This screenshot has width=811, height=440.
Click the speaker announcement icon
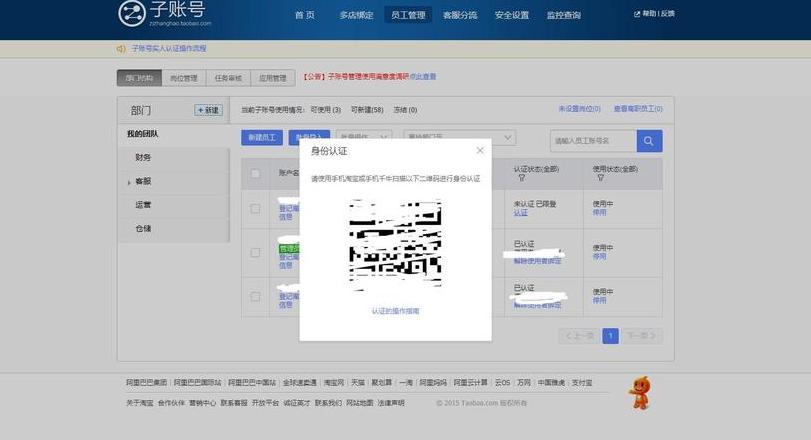click(x=121, y=49)
